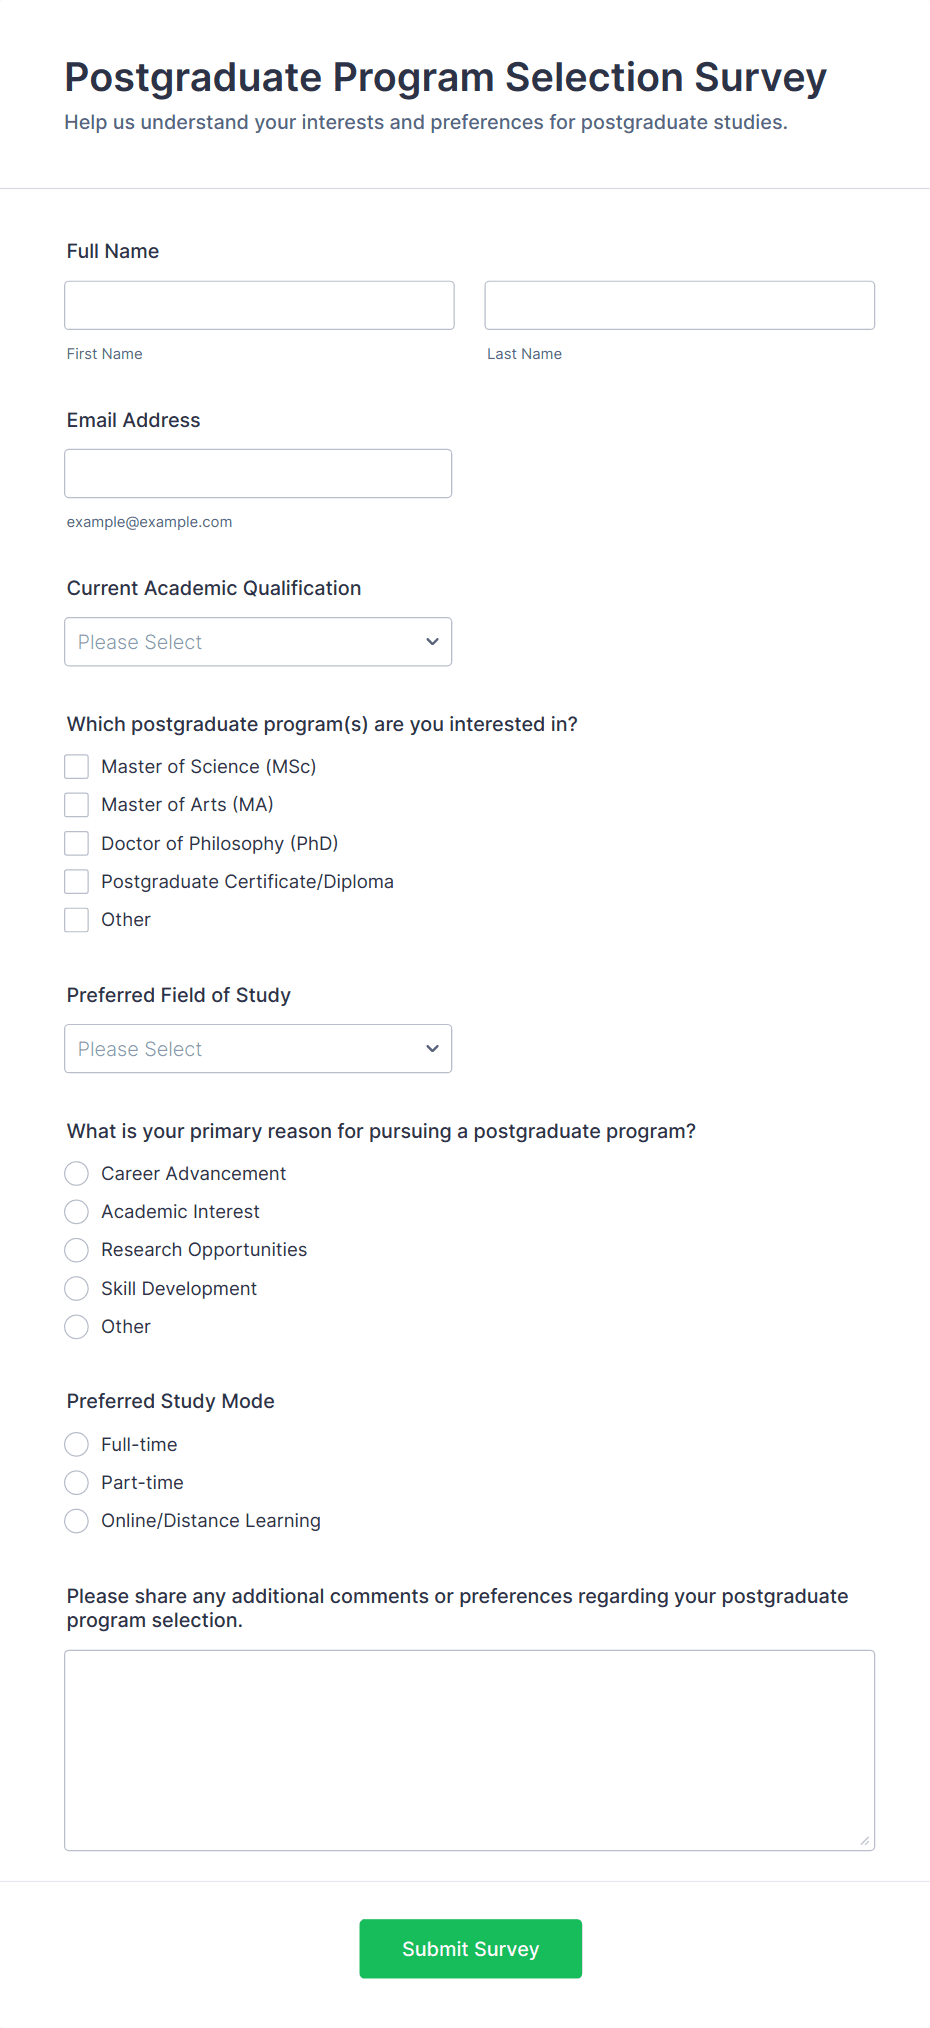
Task: Click the First Name input field
Action: [259, 305]
